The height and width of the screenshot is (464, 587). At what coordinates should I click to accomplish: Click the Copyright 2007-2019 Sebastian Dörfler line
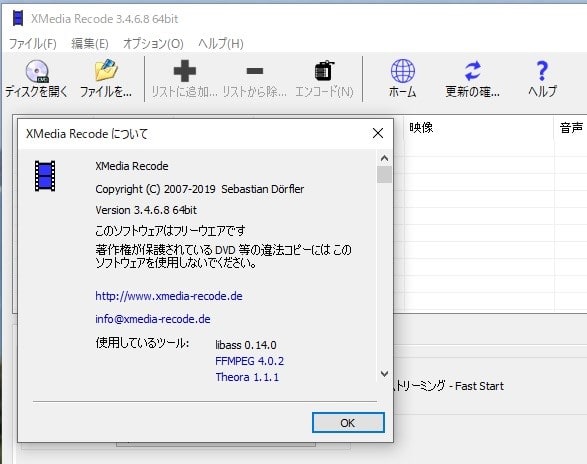(x=200, y=189)
